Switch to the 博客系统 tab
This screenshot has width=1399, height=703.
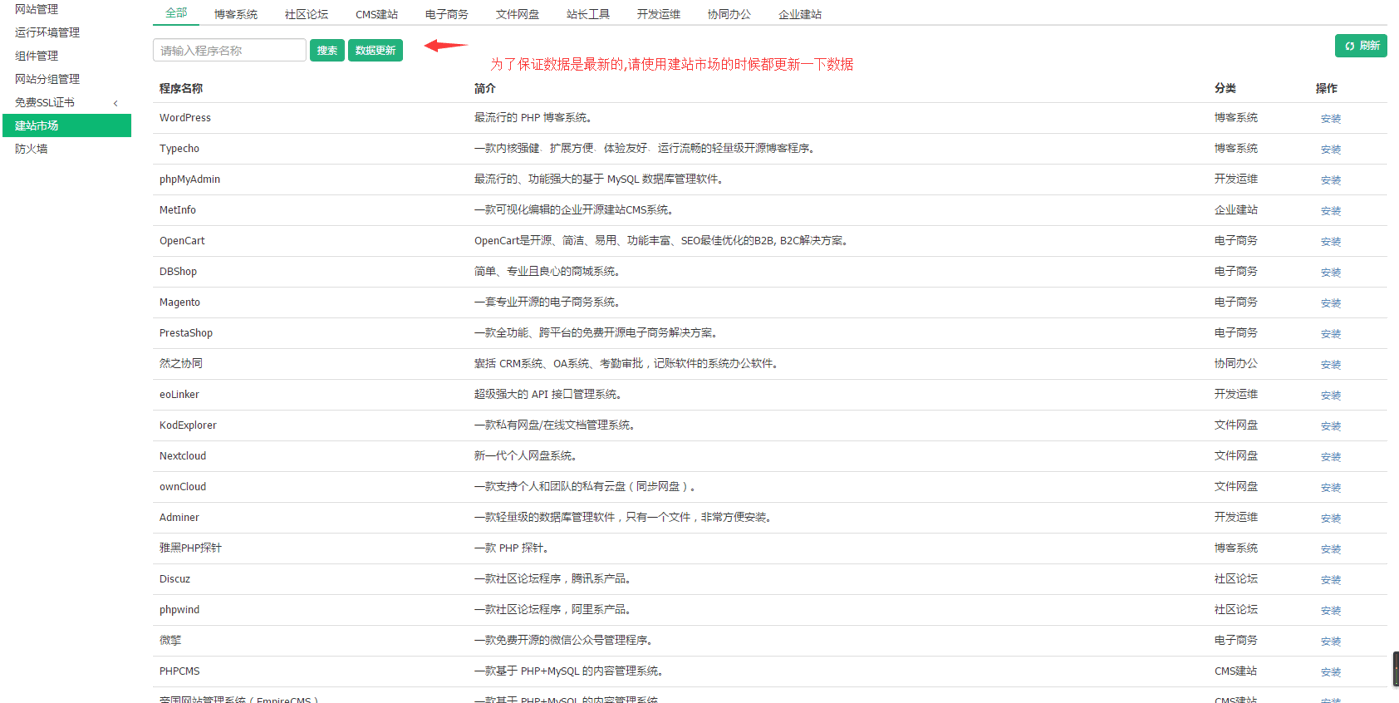pyautogui.click(x=235, y=14)
